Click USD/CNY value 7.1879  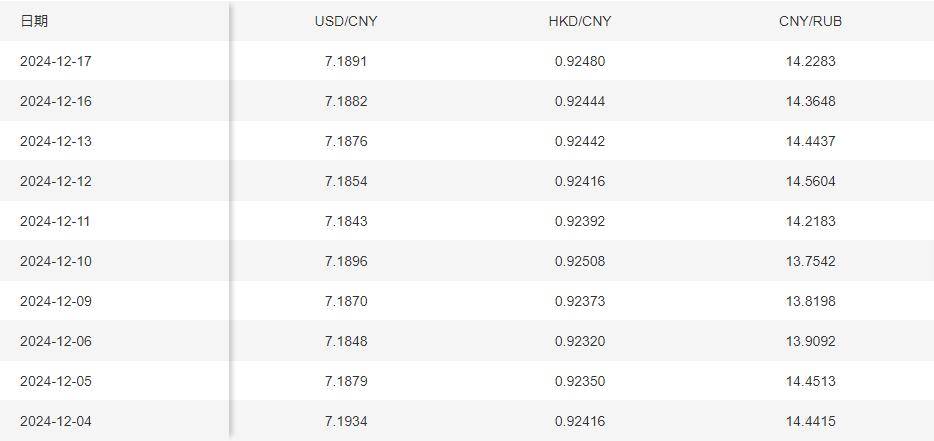click(346, 381)
